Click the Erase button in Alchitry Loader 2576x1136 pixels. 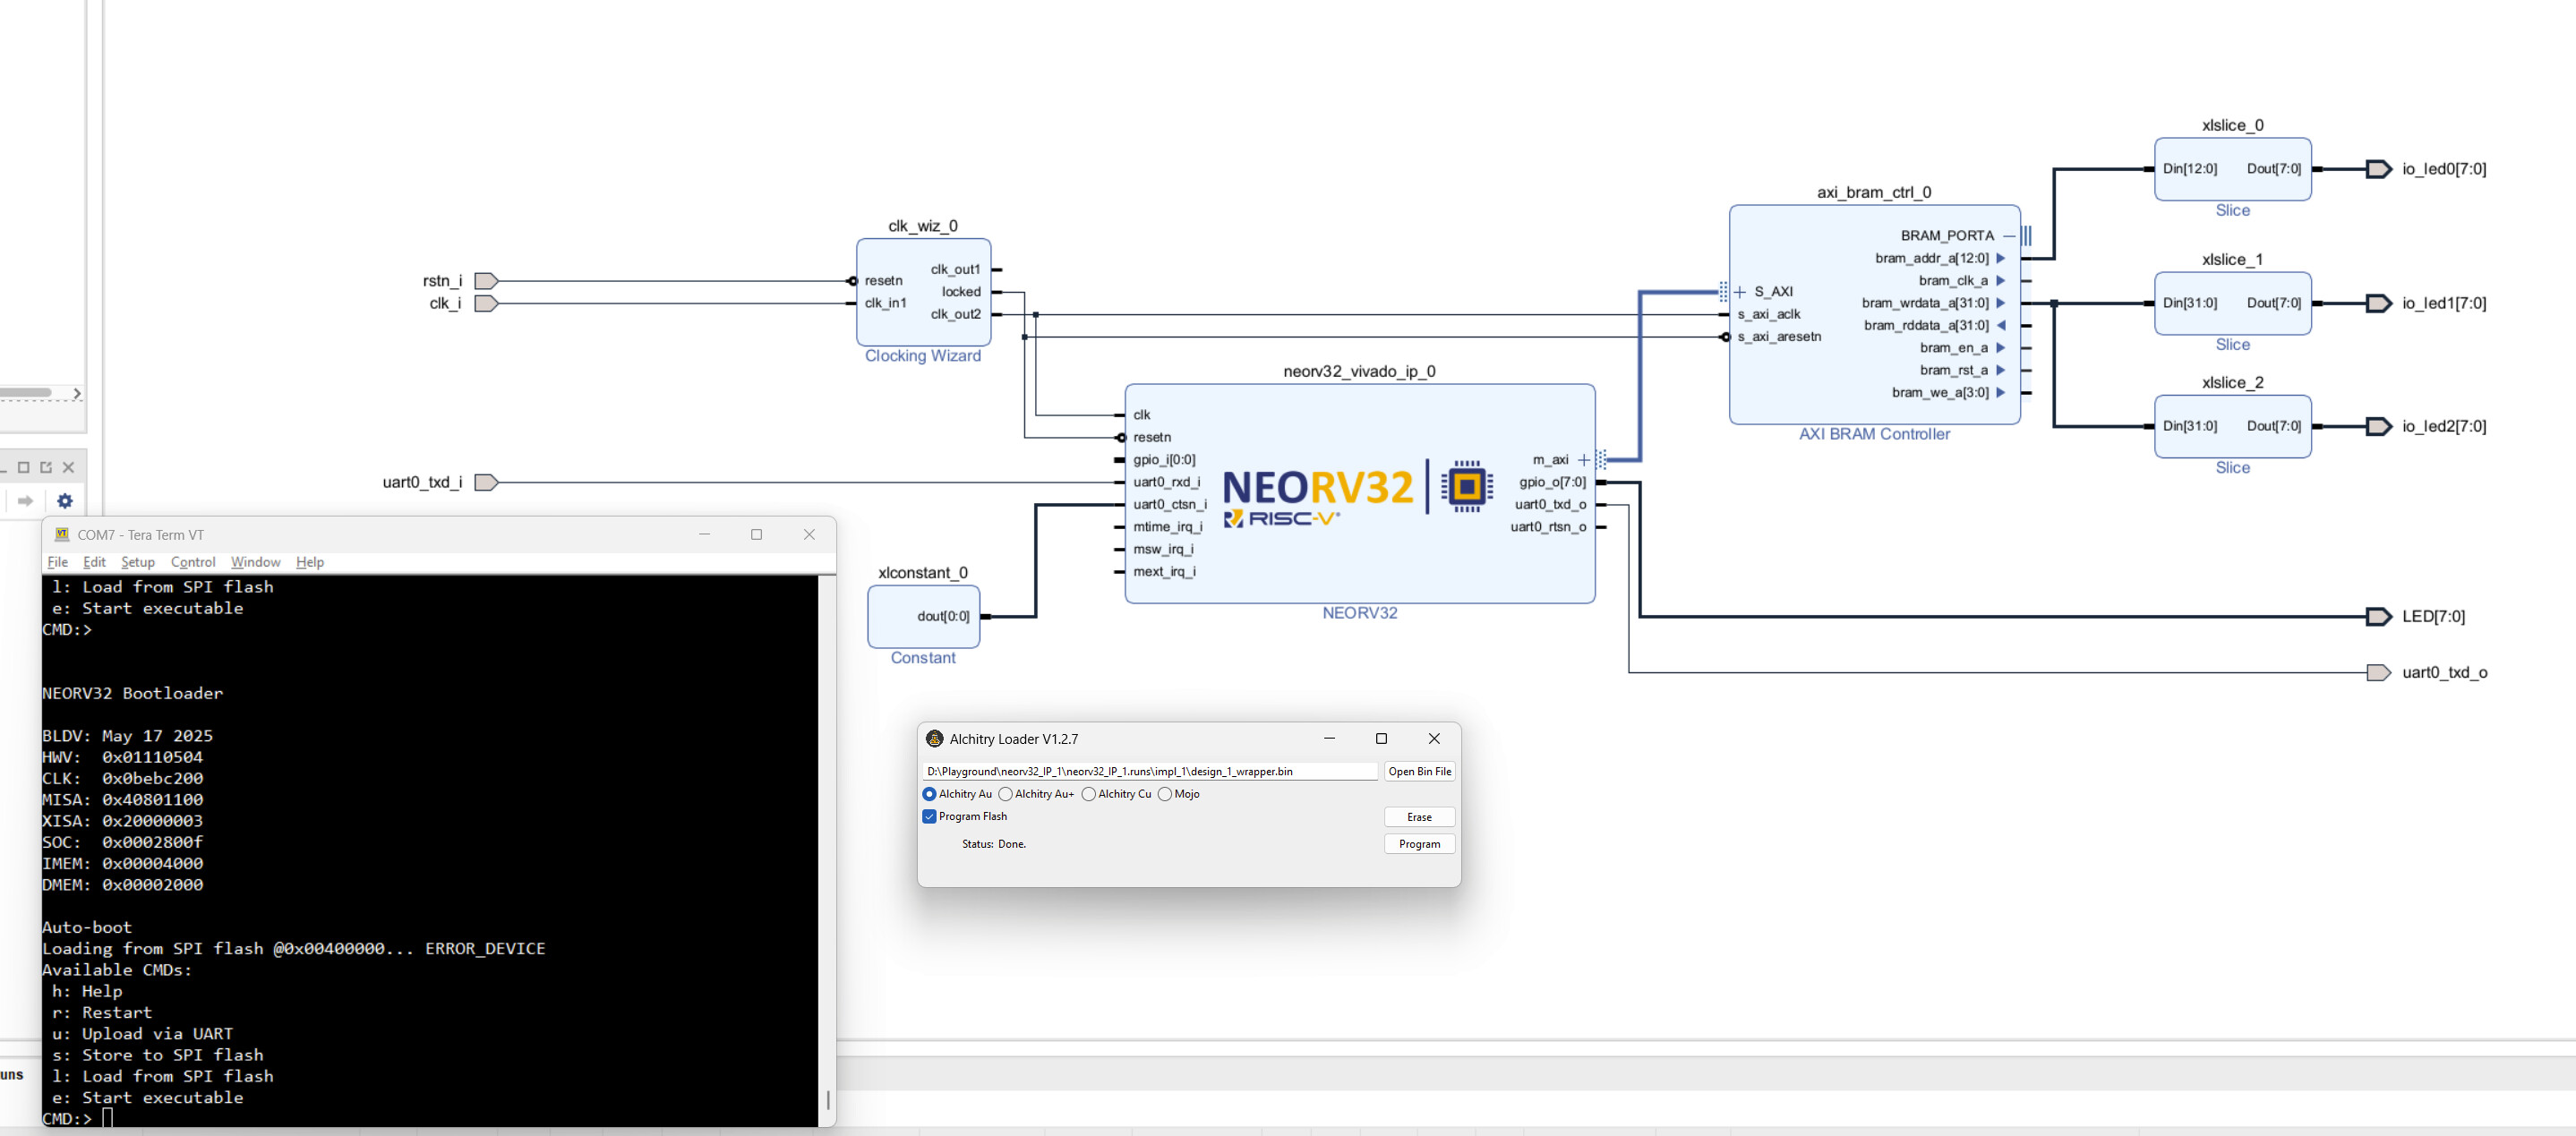pyautogui.click(x=1419, y=817)
